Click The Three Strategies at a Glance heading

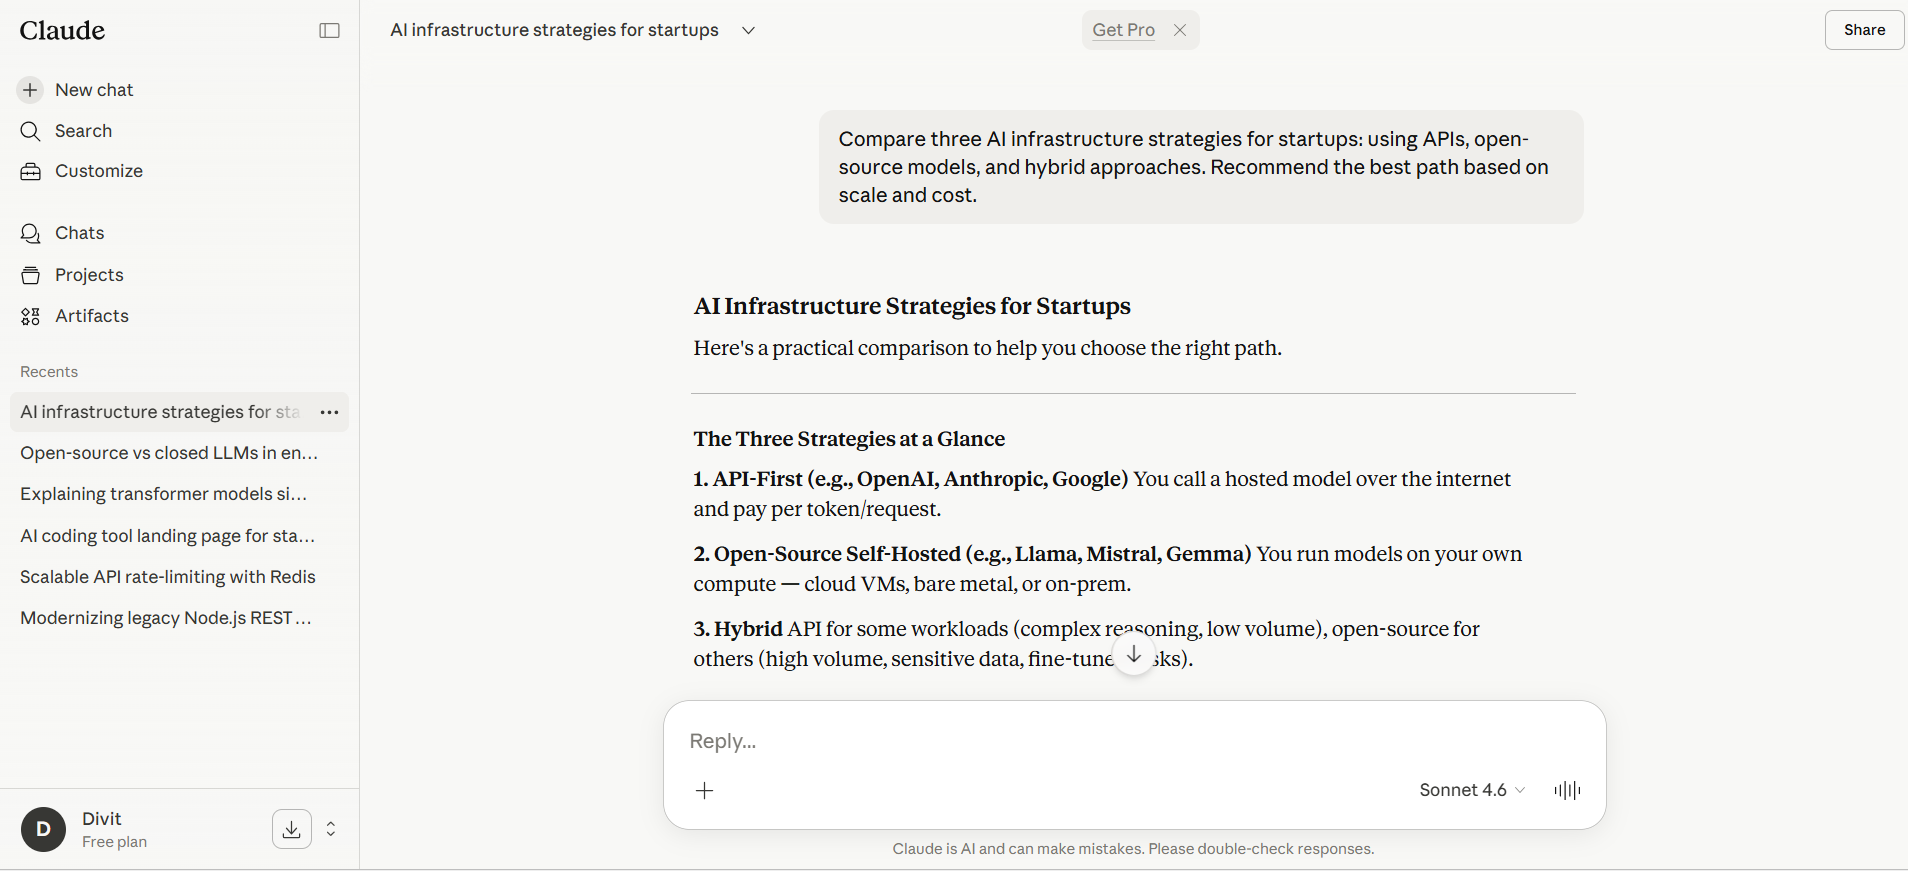pyautogui.click(x=849, y=439)
